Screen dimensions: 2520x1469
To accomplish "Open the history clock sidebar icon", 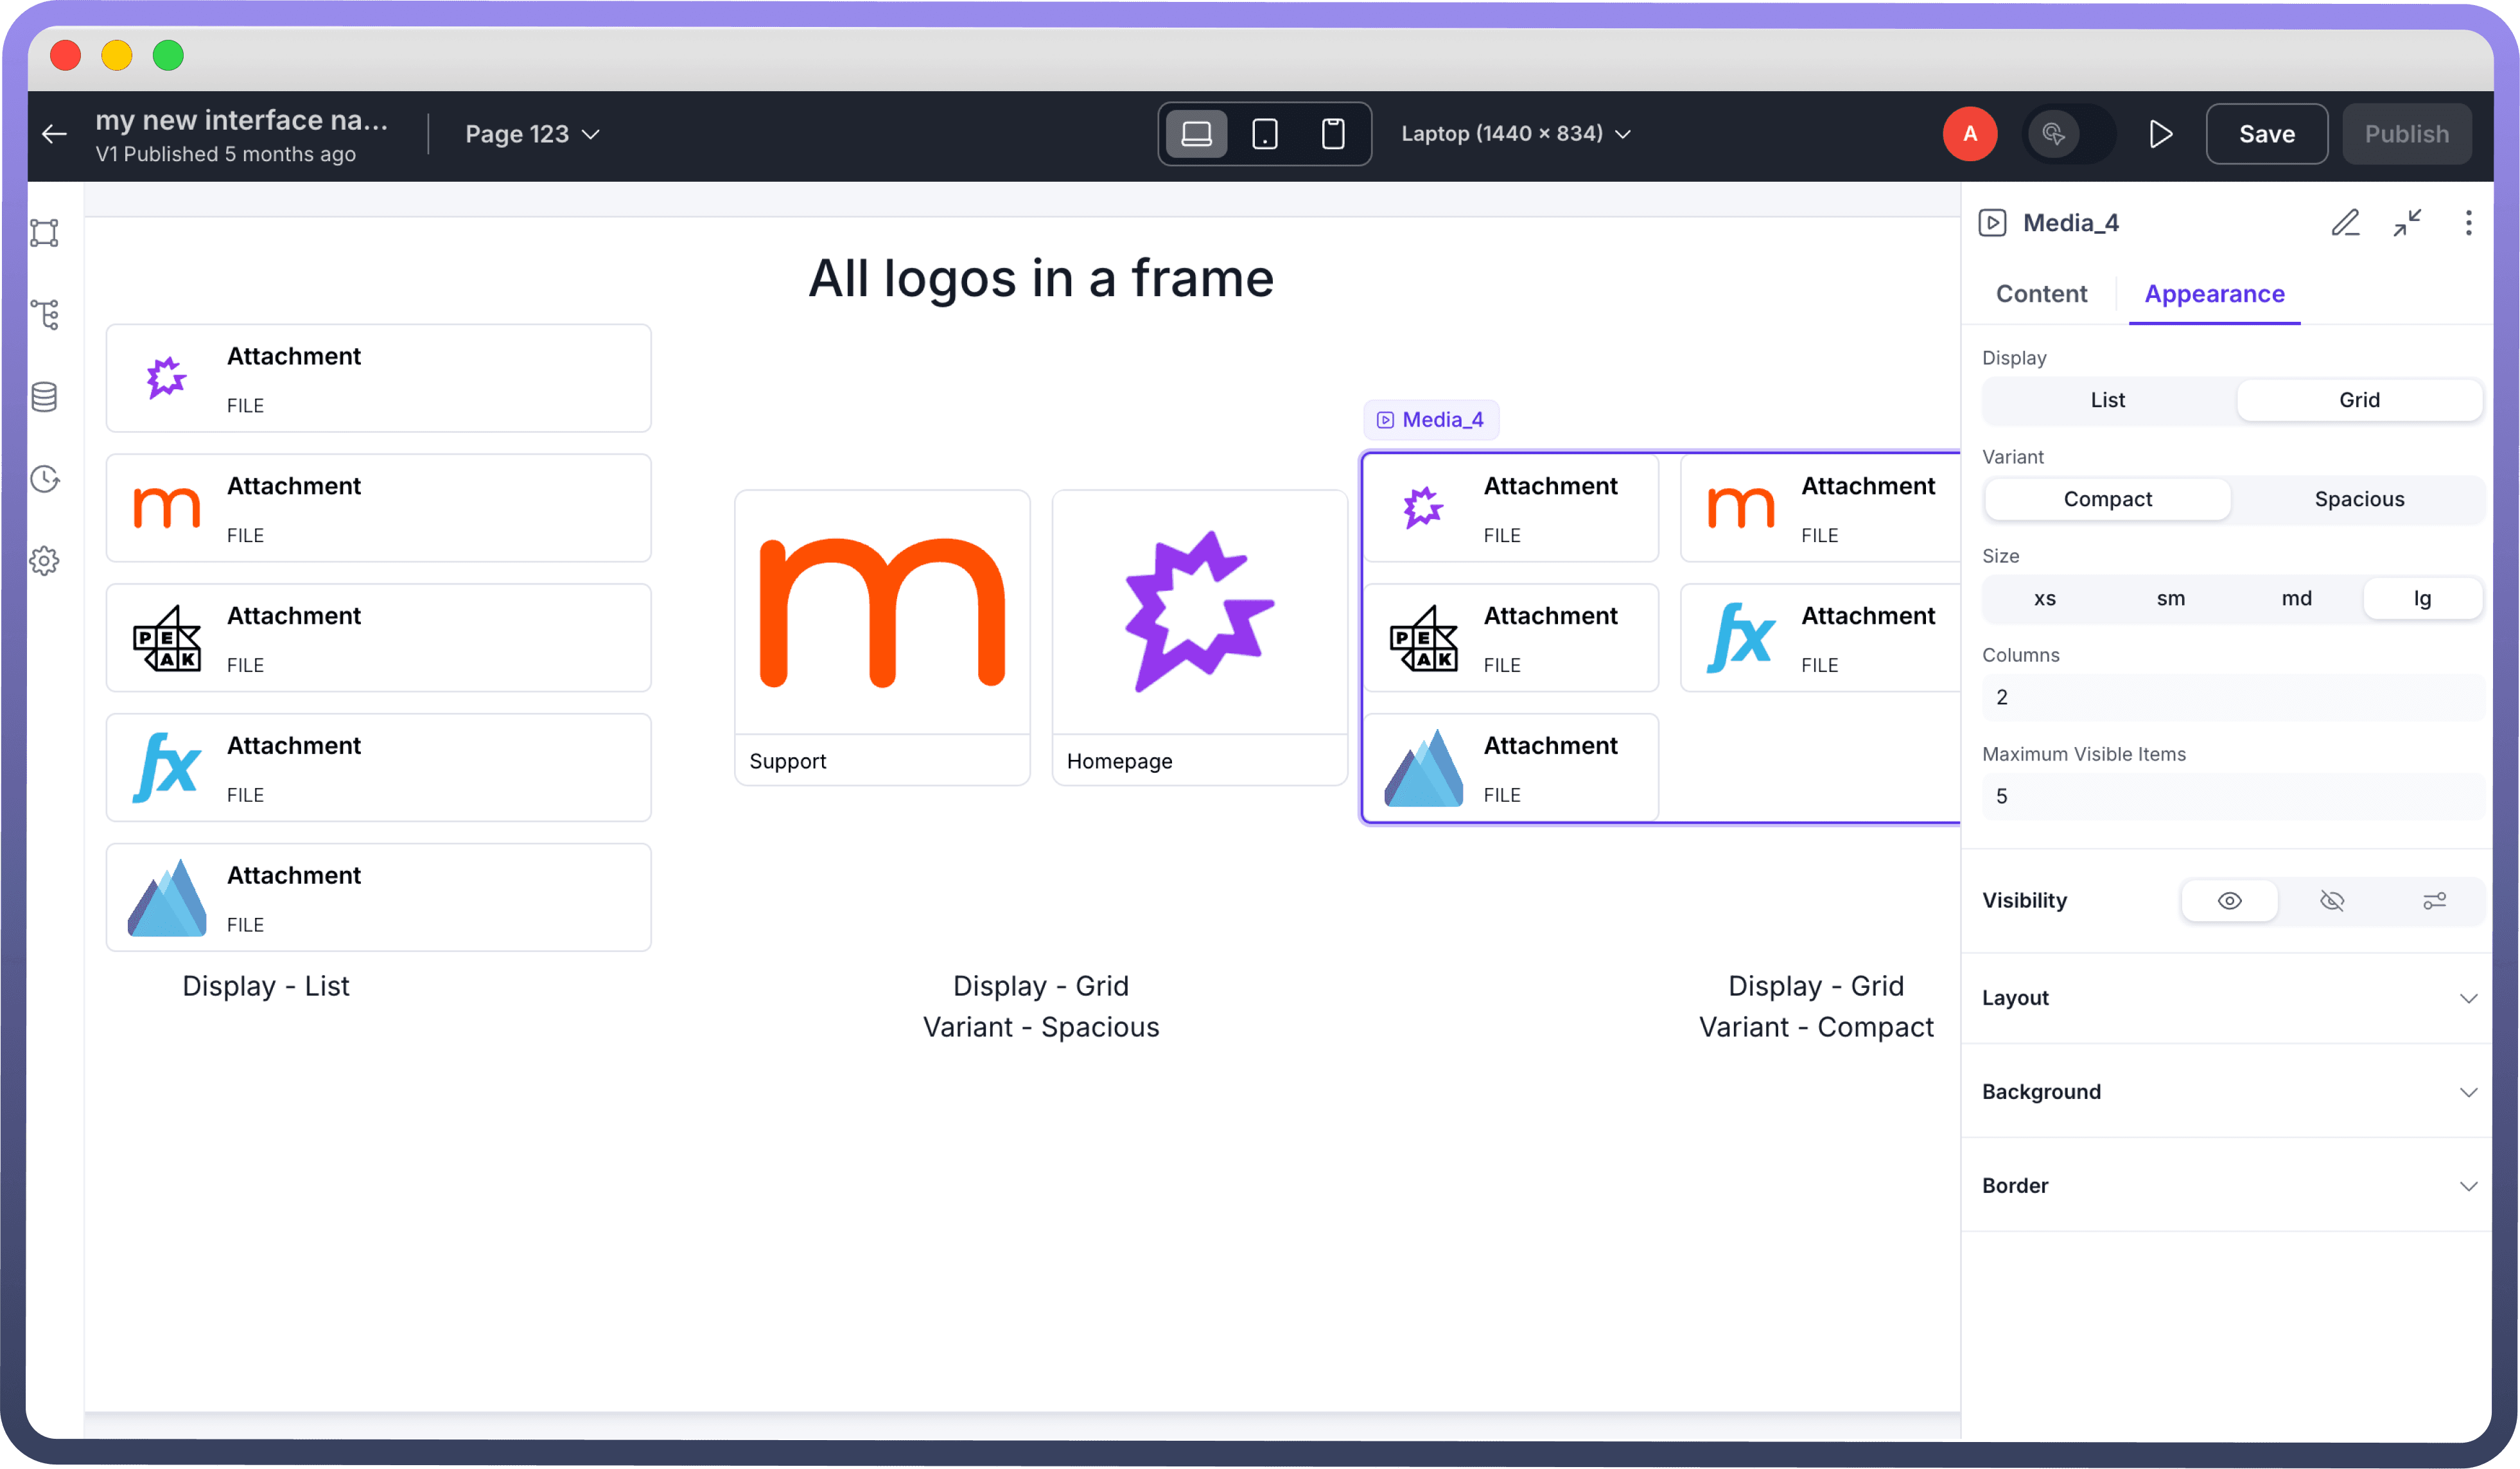I will 44,479.
